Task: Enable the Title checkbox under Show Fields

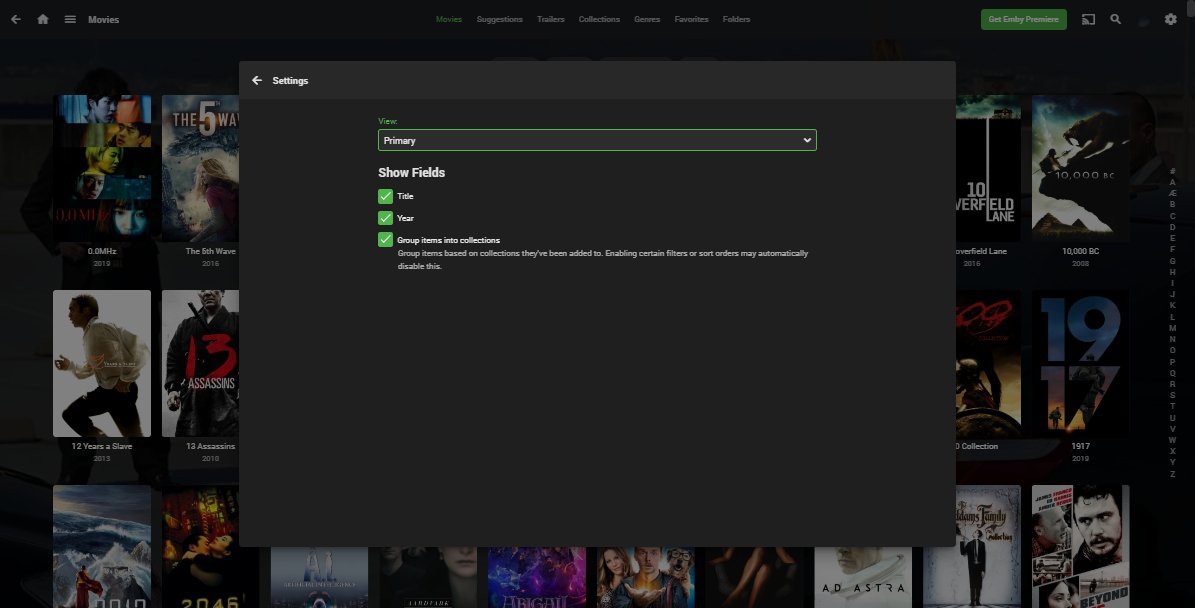Action: pyautogui.click(x=385, y=196)
